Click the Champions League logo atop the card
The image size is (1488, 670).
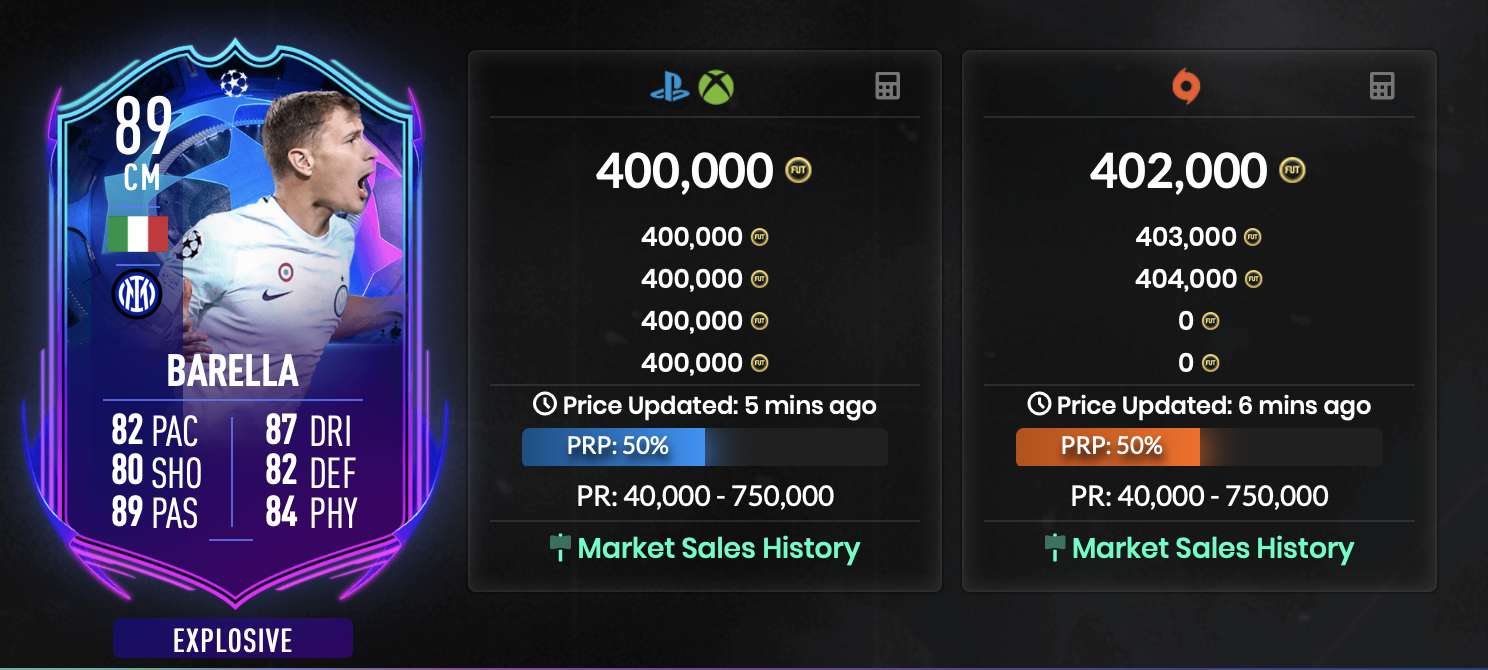[x=233, y=84]
